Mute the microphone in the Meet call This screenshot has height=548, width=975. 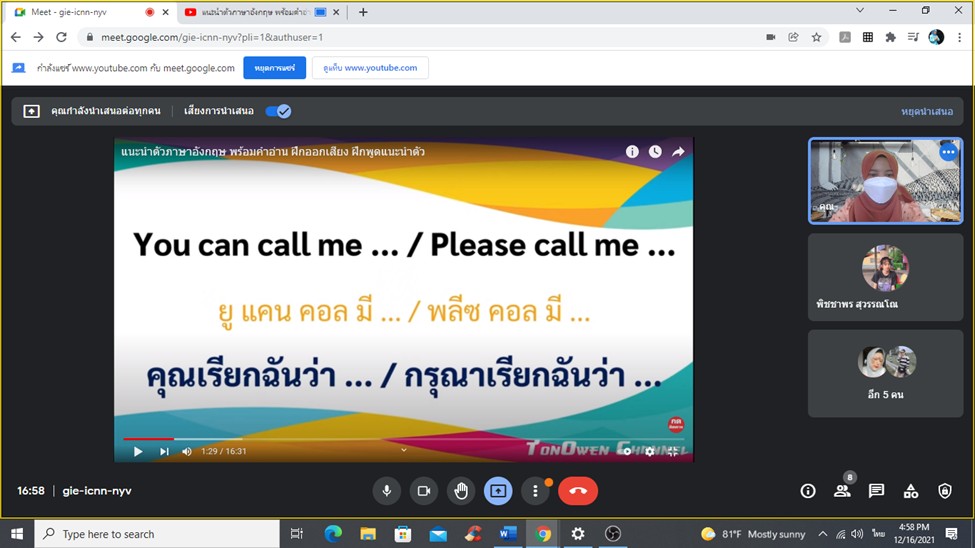(x=386, y=491)
